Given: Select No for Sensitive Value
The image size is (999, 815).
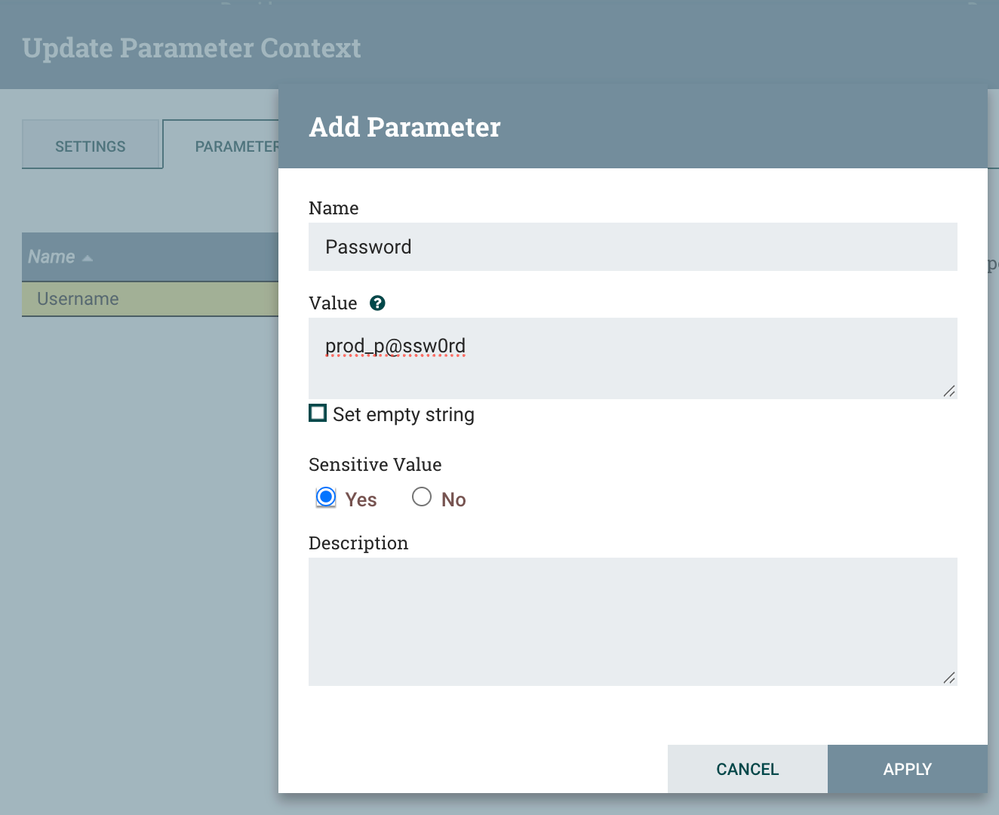Looking at the screenshot, I should pyautogui.click(x=422, y=497).
